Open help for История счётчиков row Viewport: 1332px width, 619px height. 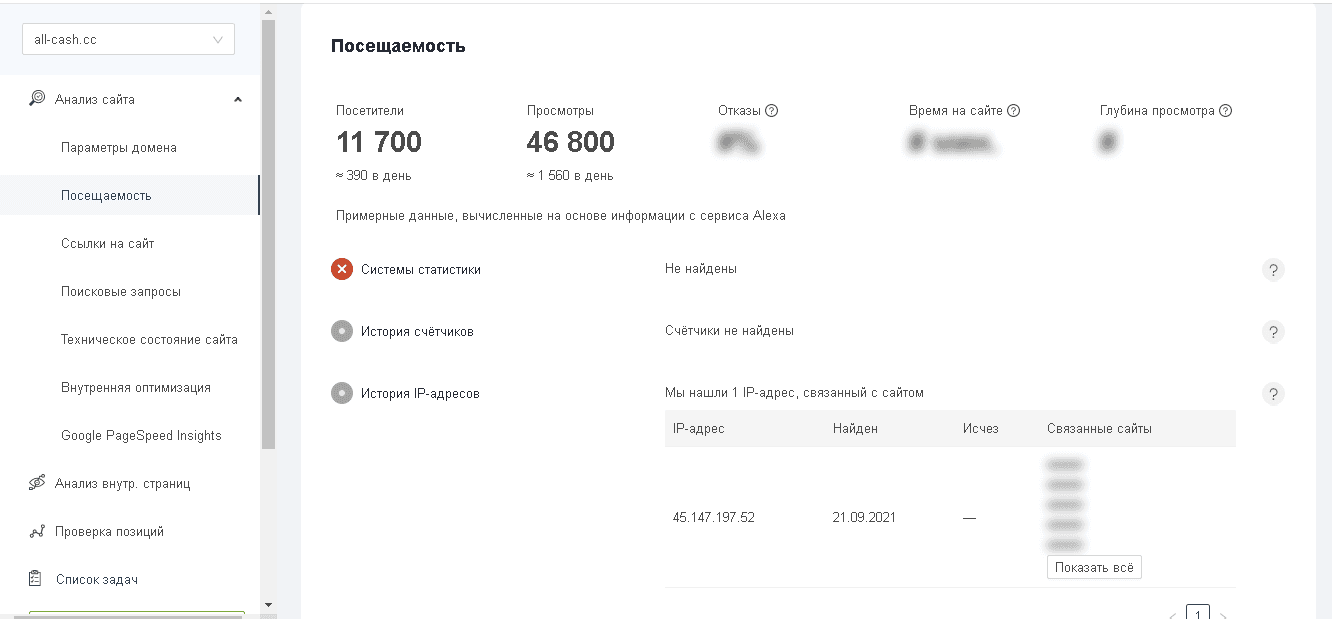[x=1272, y=332]
